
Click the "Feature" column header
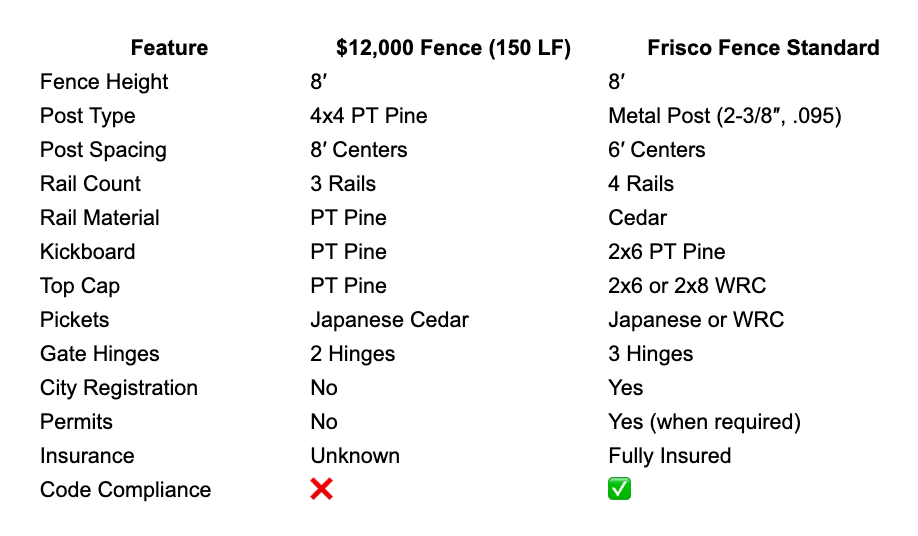[x=169, y=48]
